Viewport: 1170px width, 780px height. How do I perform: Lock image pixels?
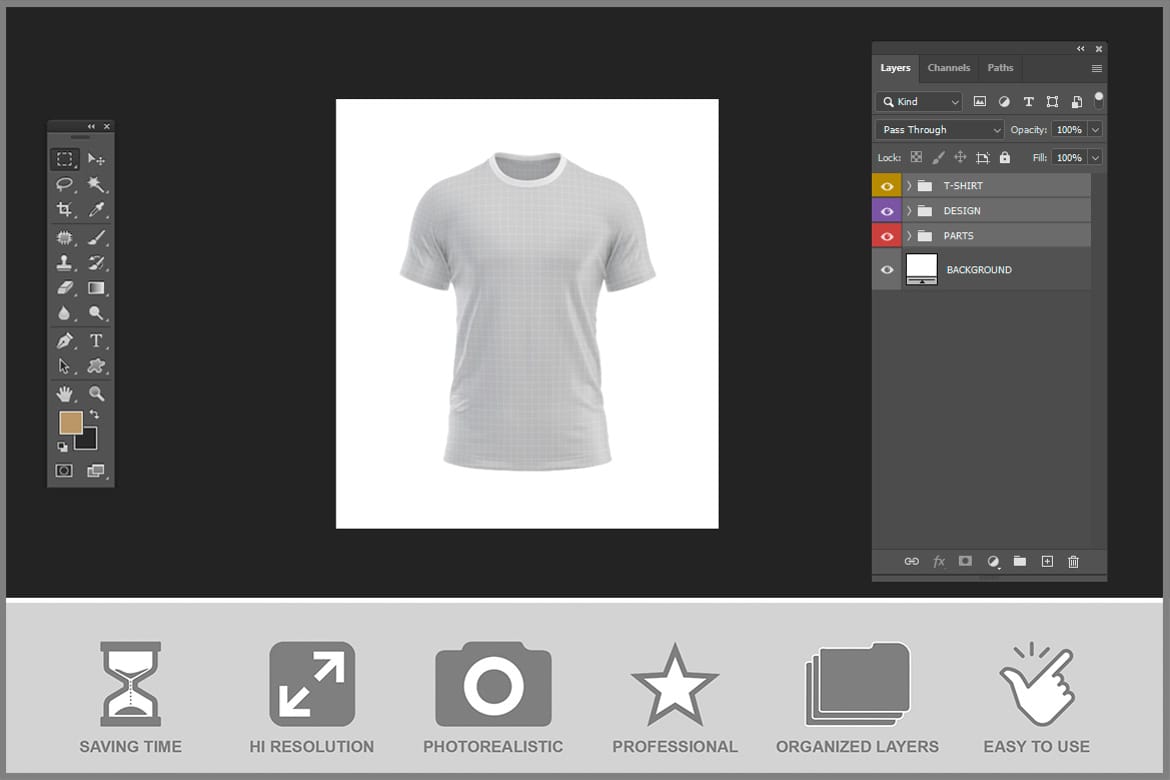point(938,157)
